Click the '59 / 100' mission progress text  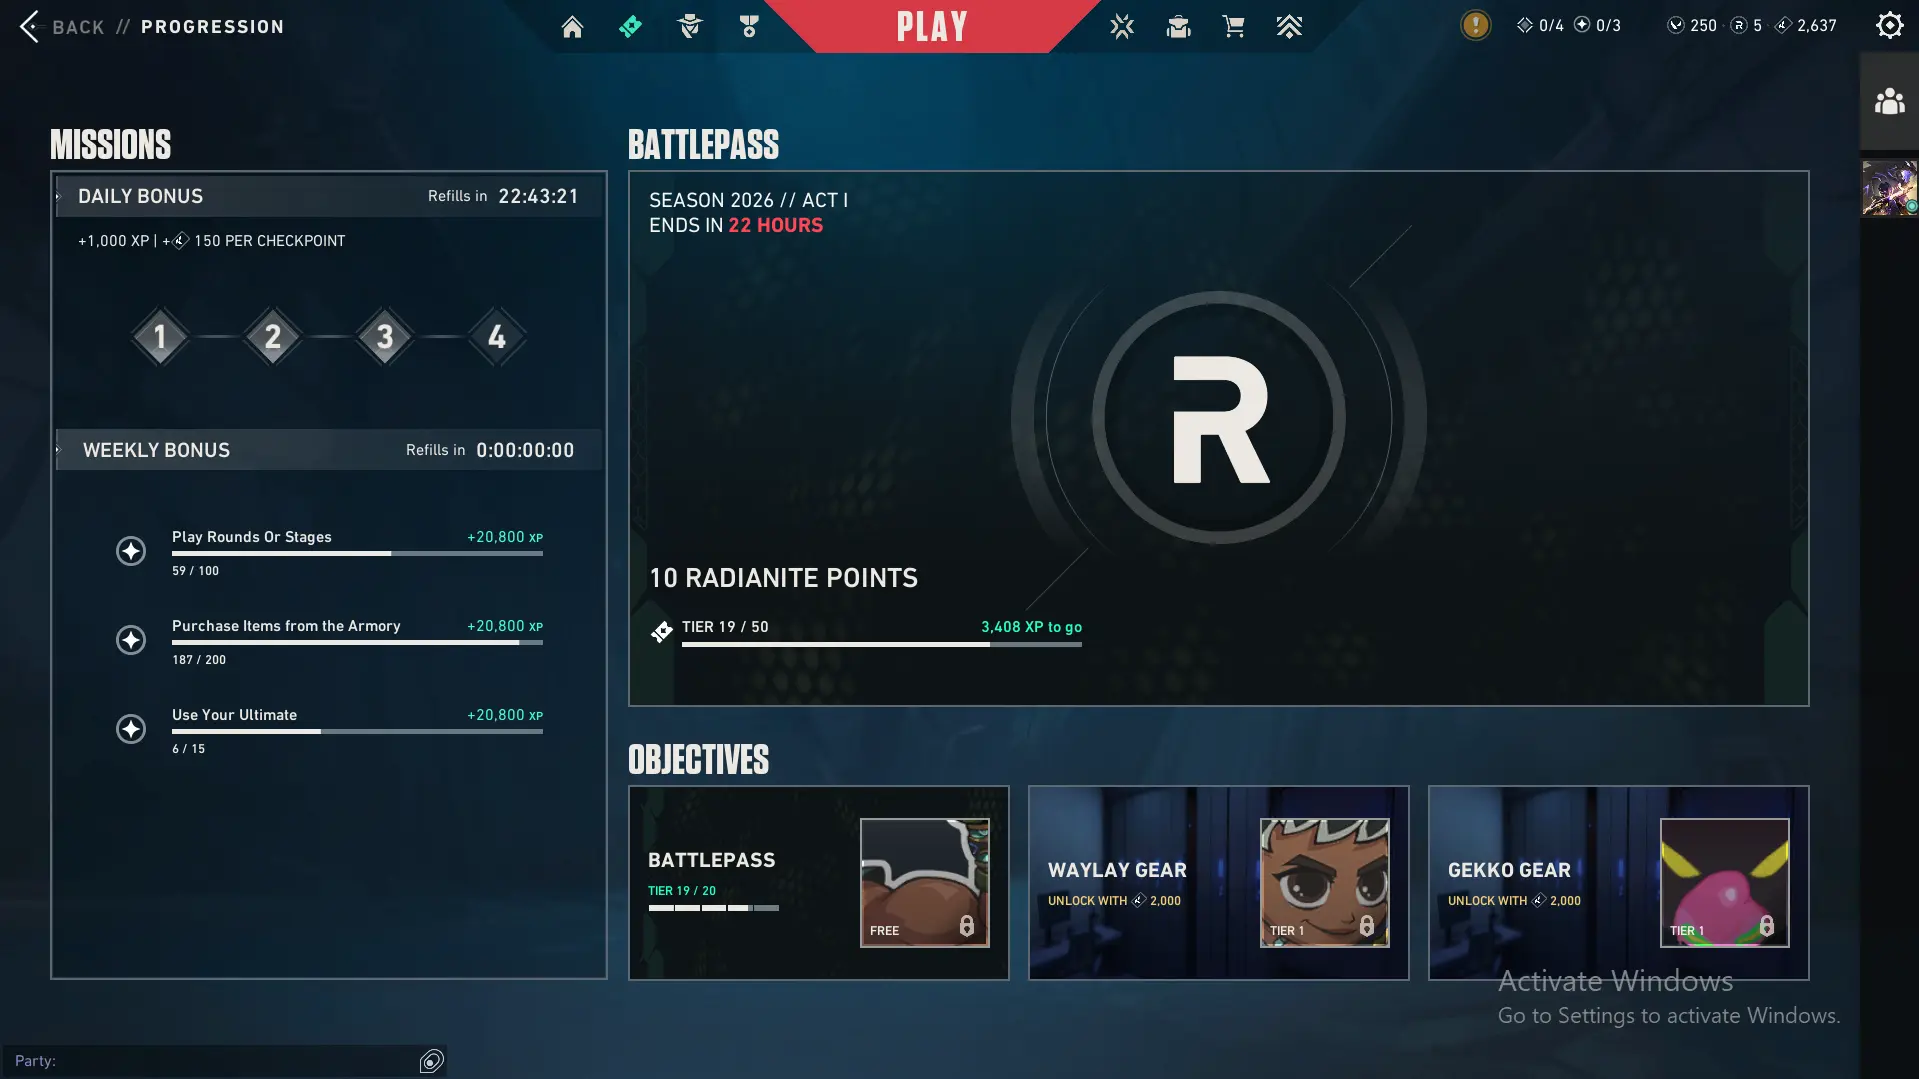[195, 571]
